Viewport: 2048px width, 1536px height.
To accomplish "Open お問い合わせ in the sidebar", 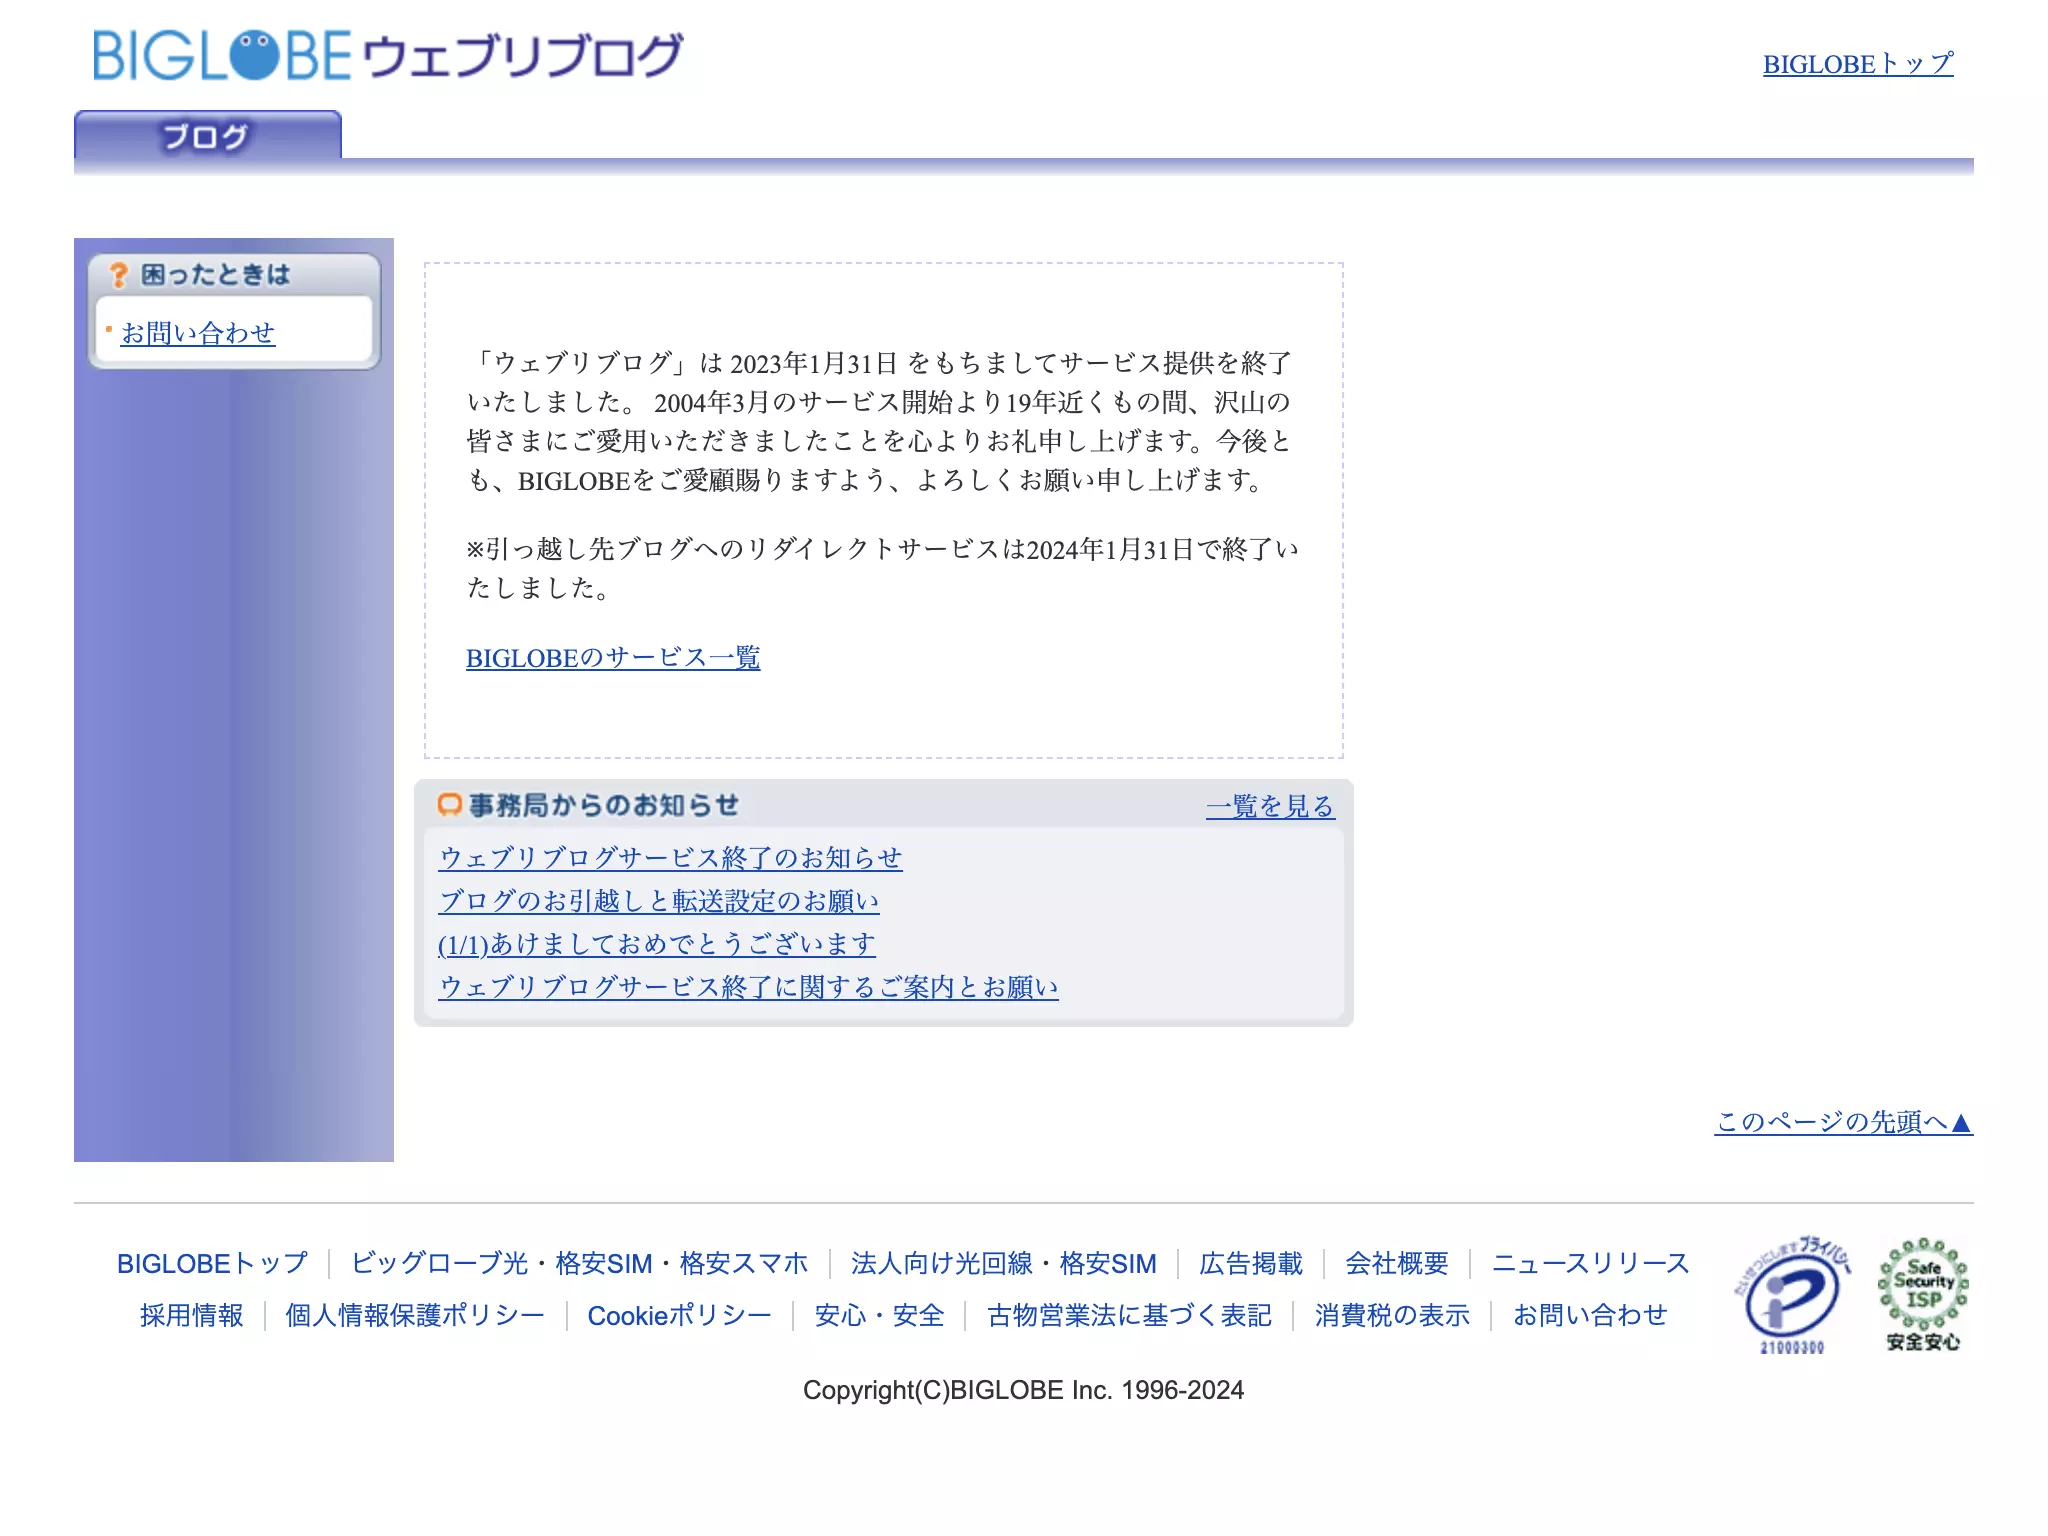I will point(198,333).
